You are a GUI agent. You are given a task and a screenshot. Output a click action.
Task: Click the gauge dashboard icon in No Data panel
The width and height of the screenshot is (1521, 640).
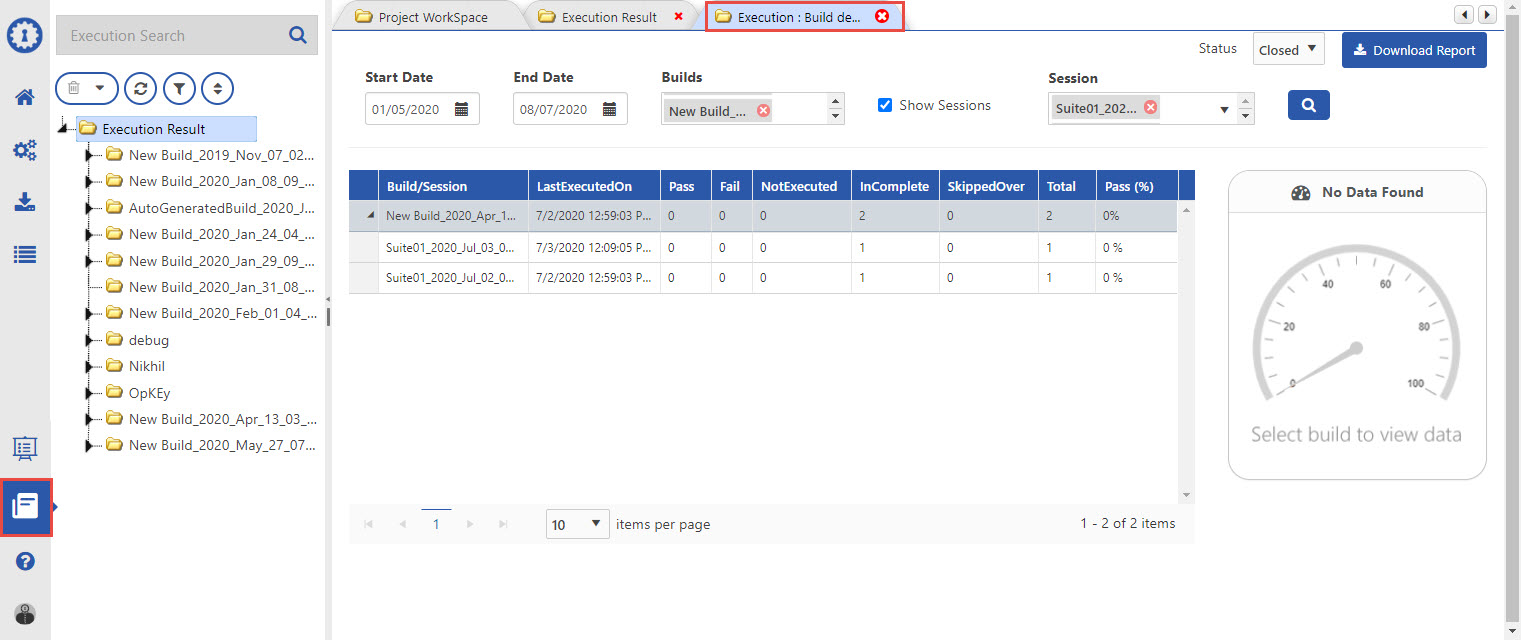pyautogui.click(x=1301, y=192)
